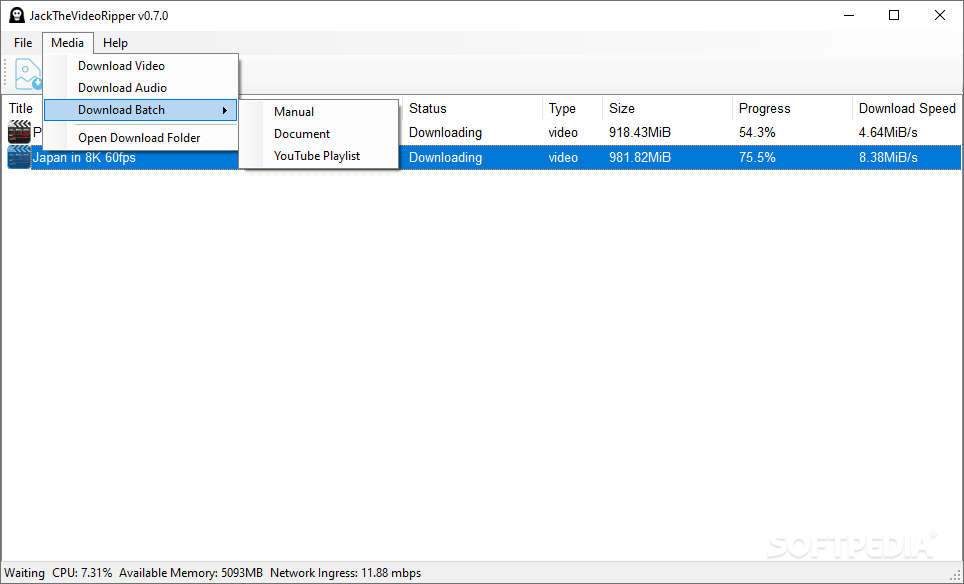Click the JackTheVideoRipper app icon
This screenshot has width=964, height=584.
click(x=17, y=15)
